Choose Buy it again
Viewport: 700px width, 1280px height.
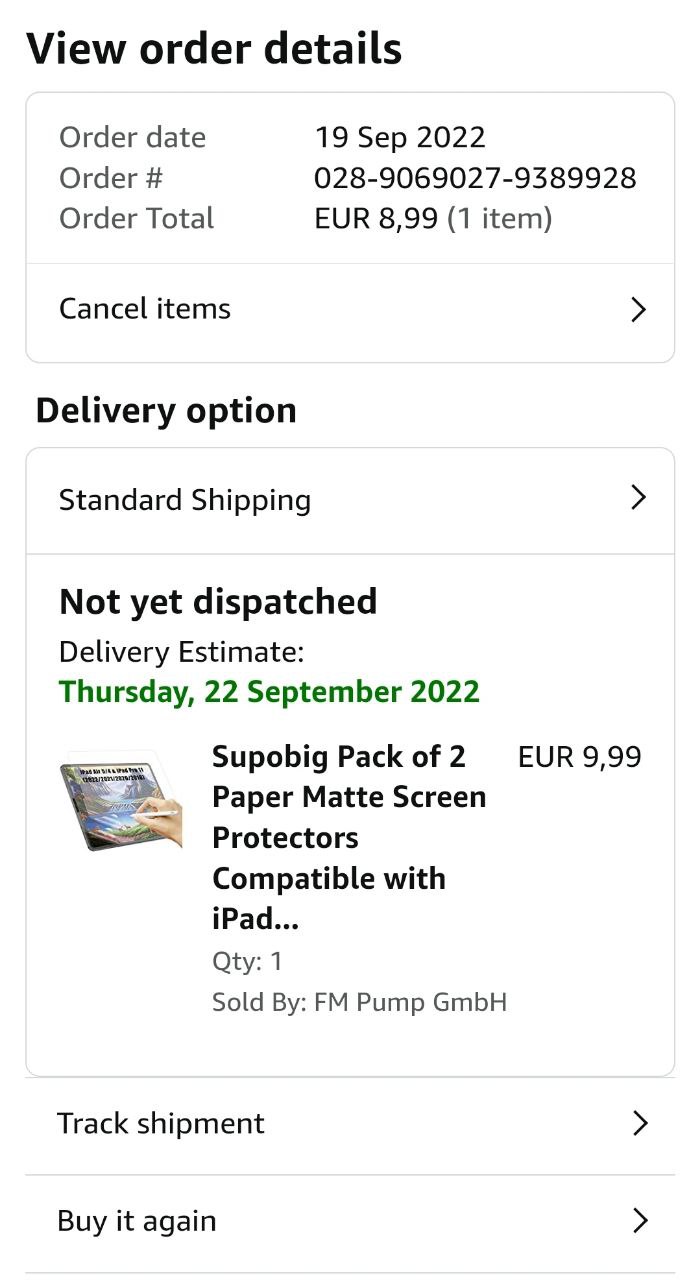pyautogui.click(x=137, y=1221)
